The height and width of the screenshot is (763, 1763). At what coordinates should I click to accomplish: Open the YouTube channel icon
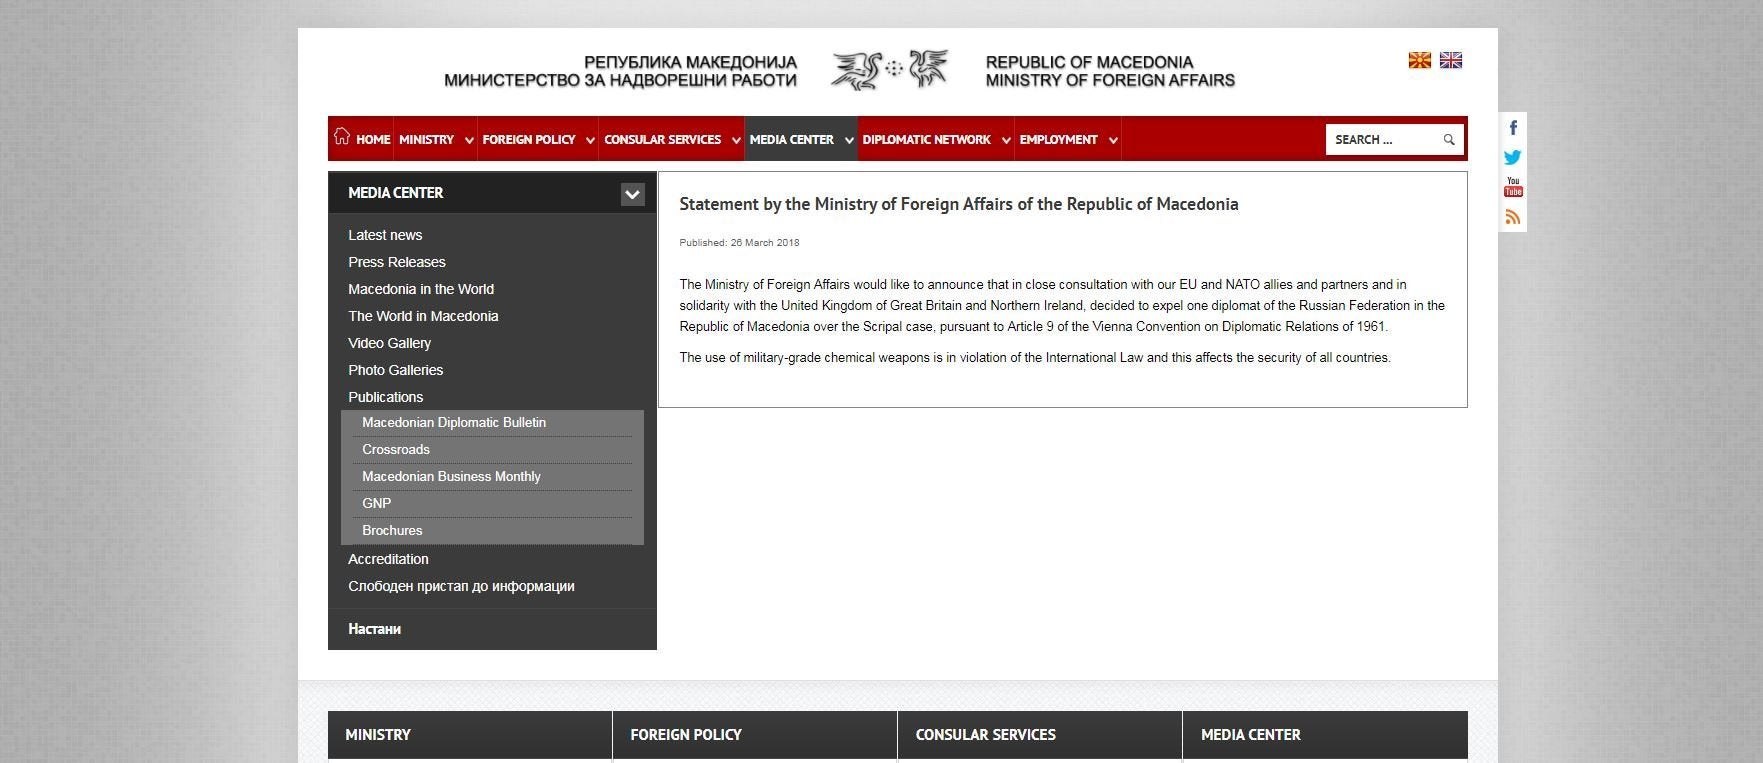[x=1513, y=187]
